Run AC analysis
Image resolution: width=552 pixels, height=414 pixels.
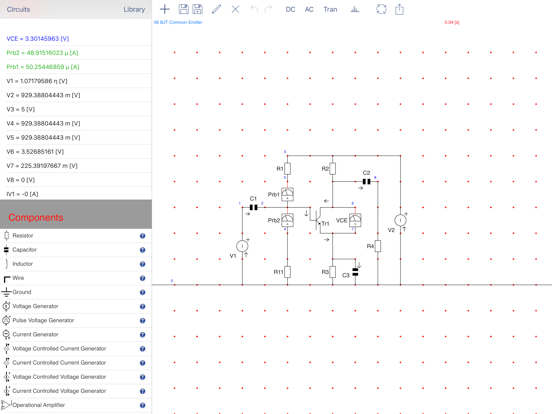tap(309, 10)
